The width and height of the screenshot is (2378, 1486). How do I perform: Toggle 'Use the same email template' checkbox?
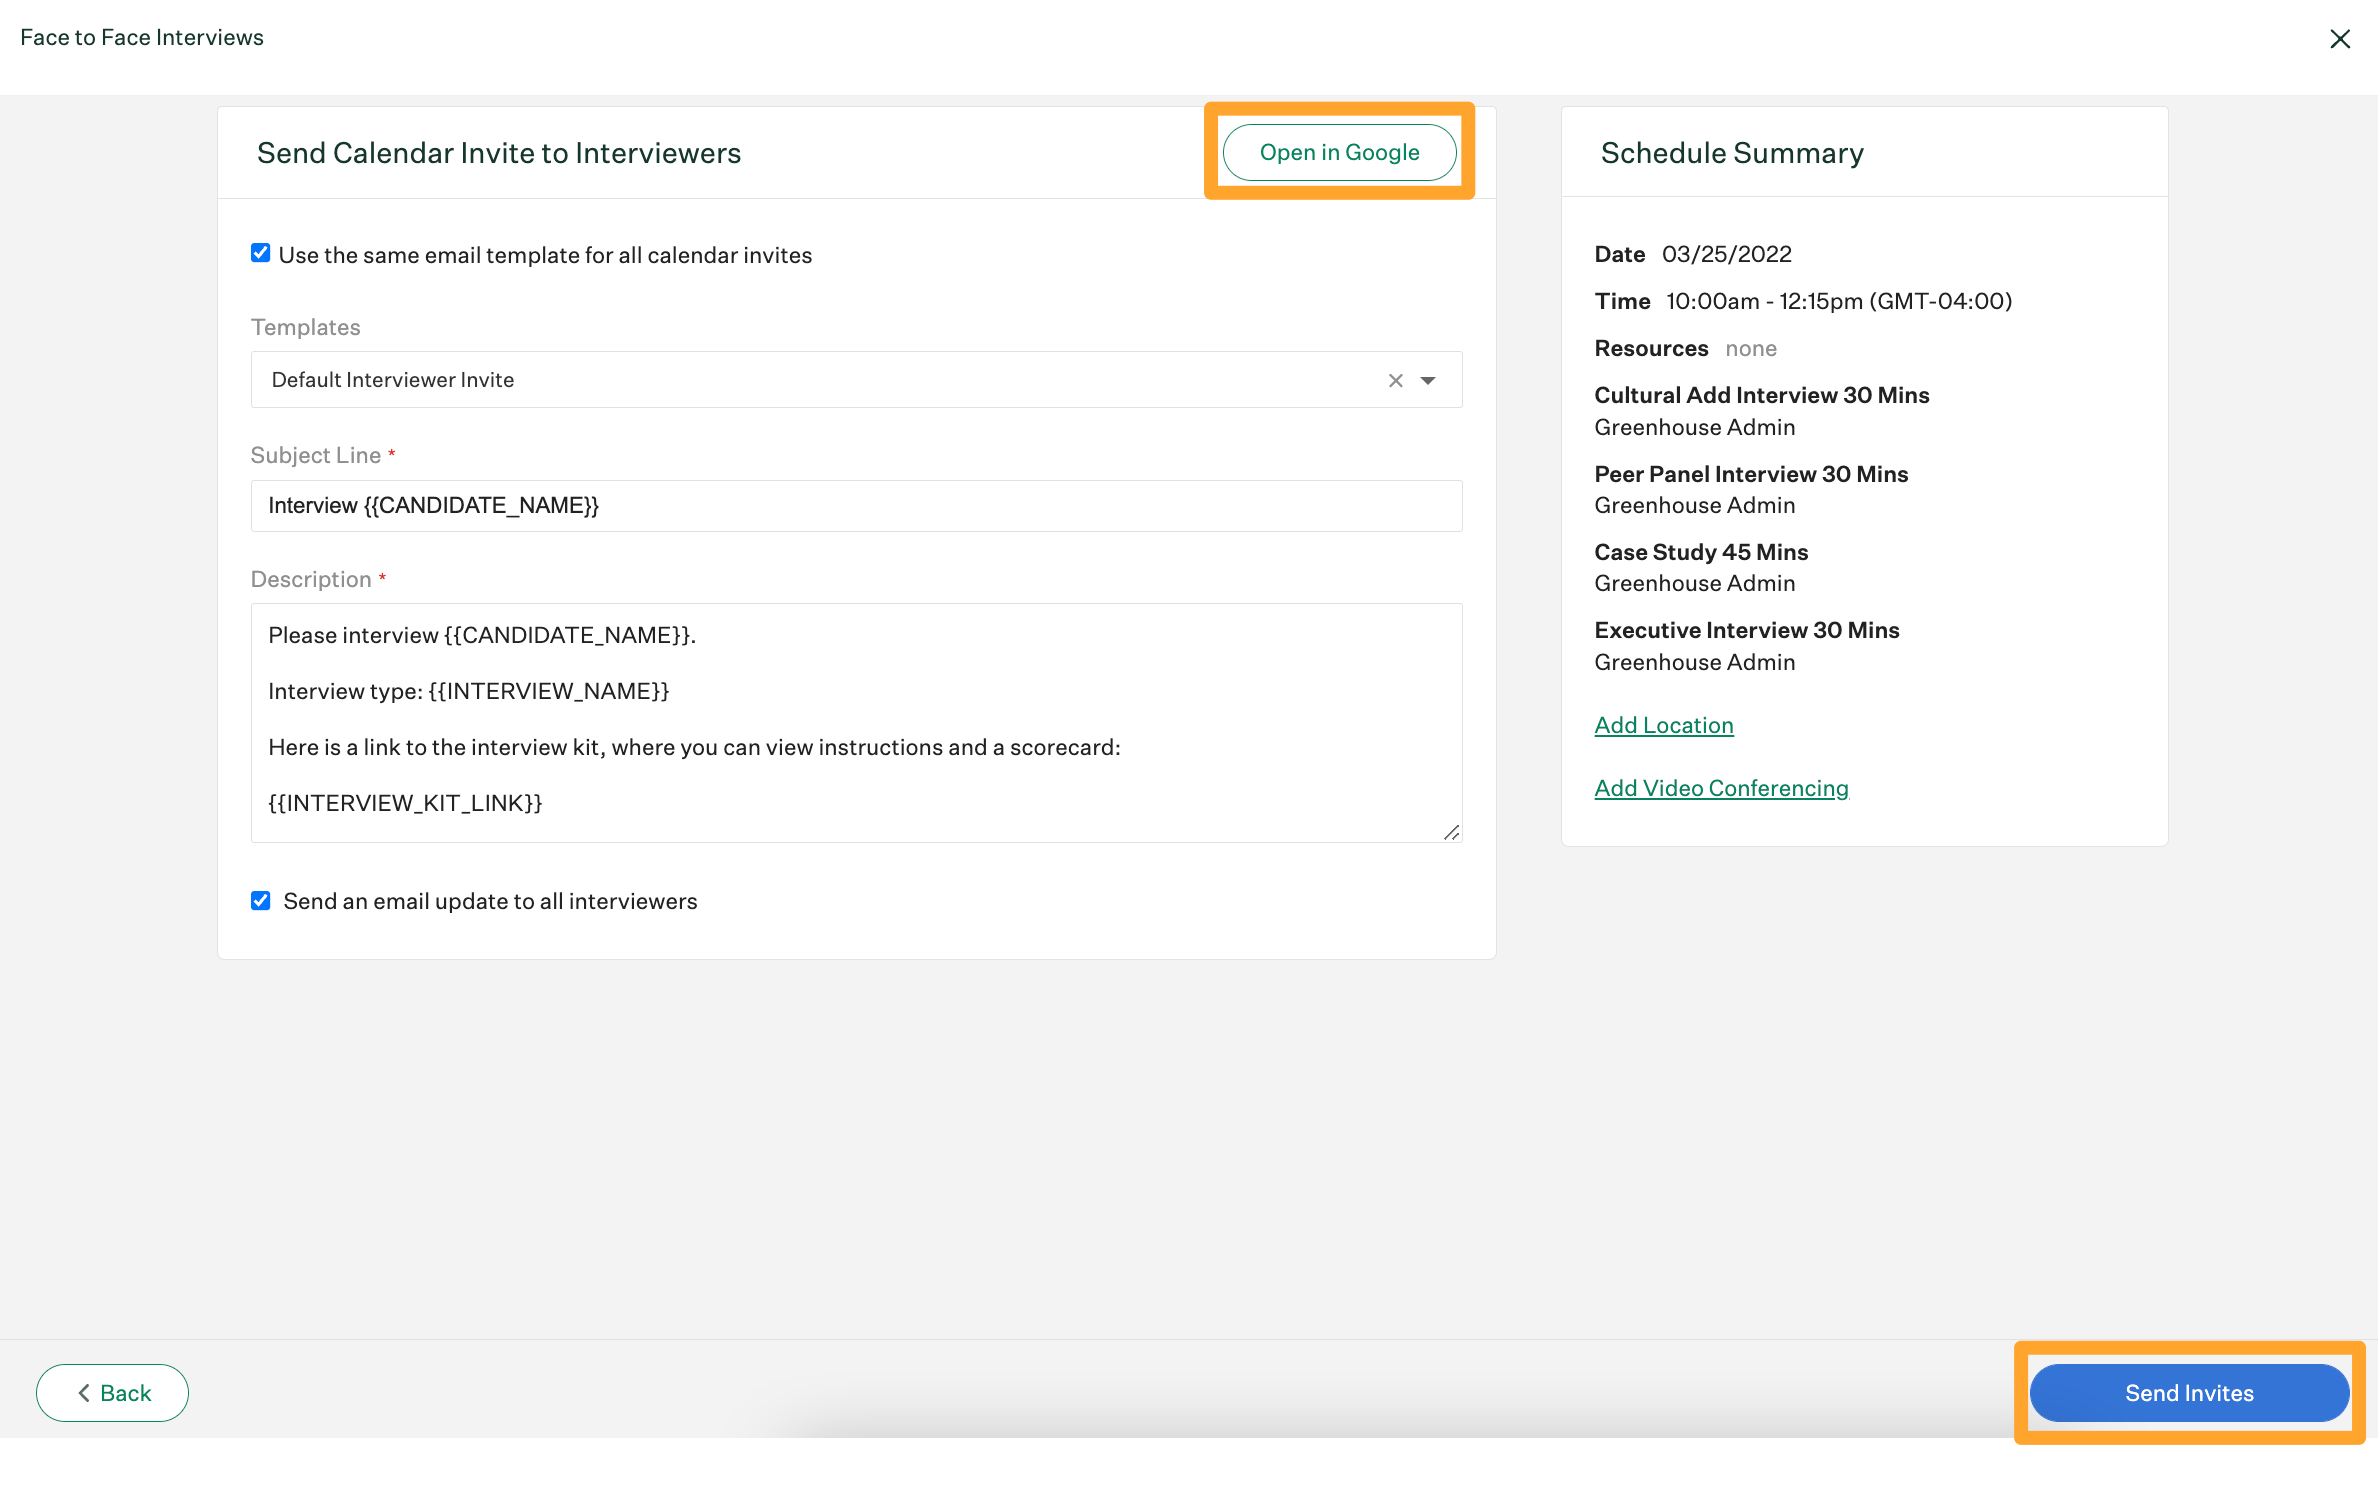260,253
